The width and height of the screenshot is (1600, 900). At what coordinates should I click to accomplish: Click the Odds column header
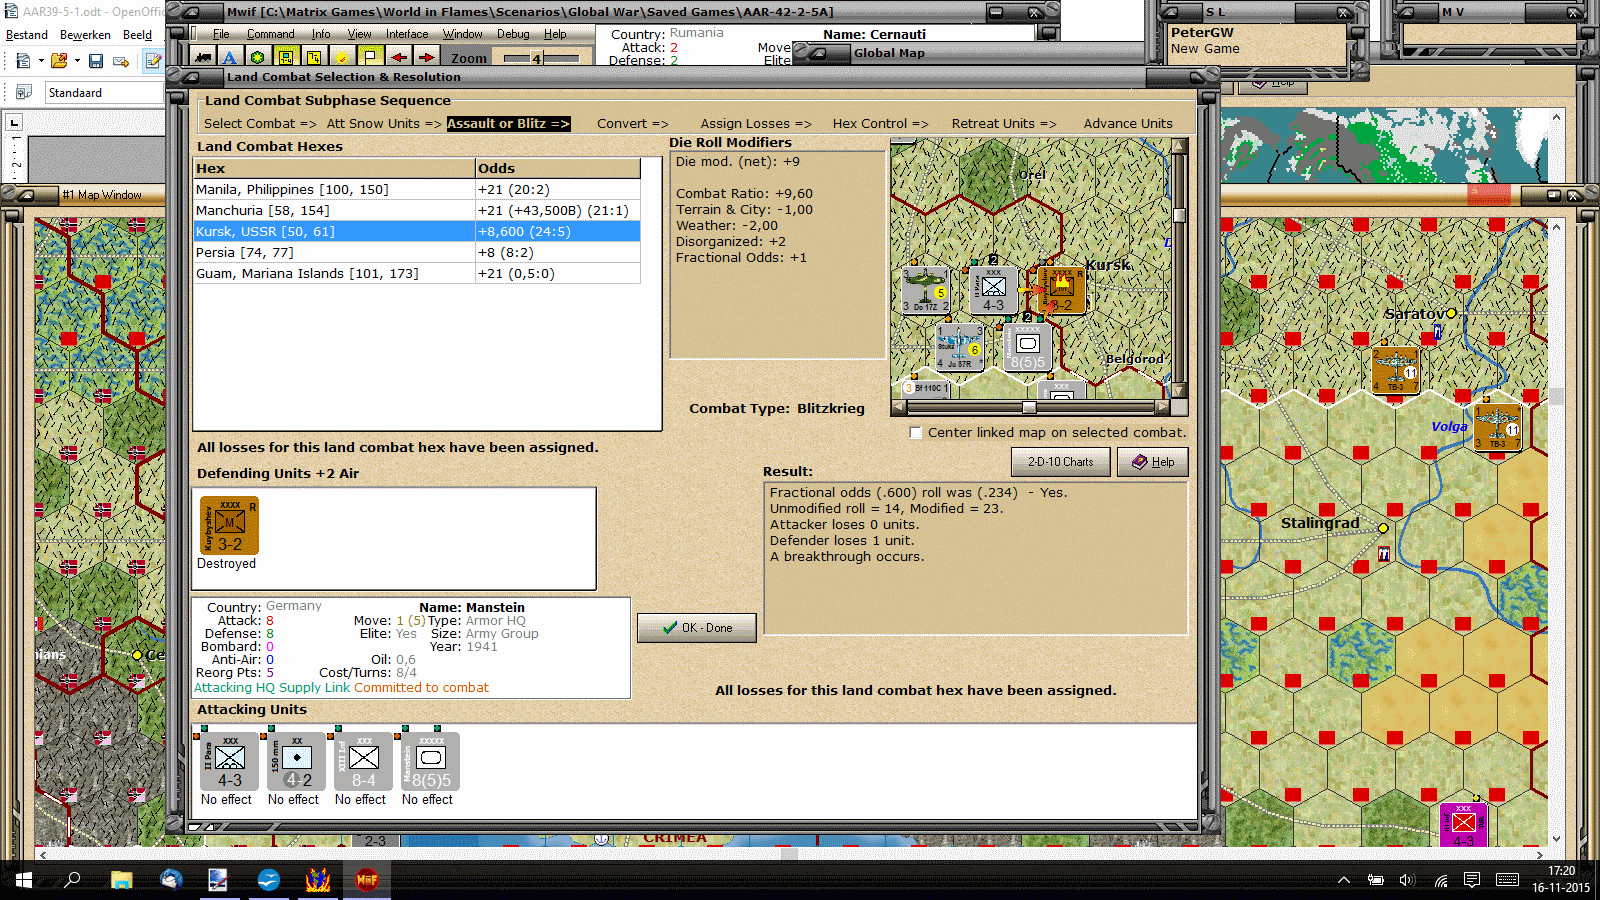pos(558,168)
